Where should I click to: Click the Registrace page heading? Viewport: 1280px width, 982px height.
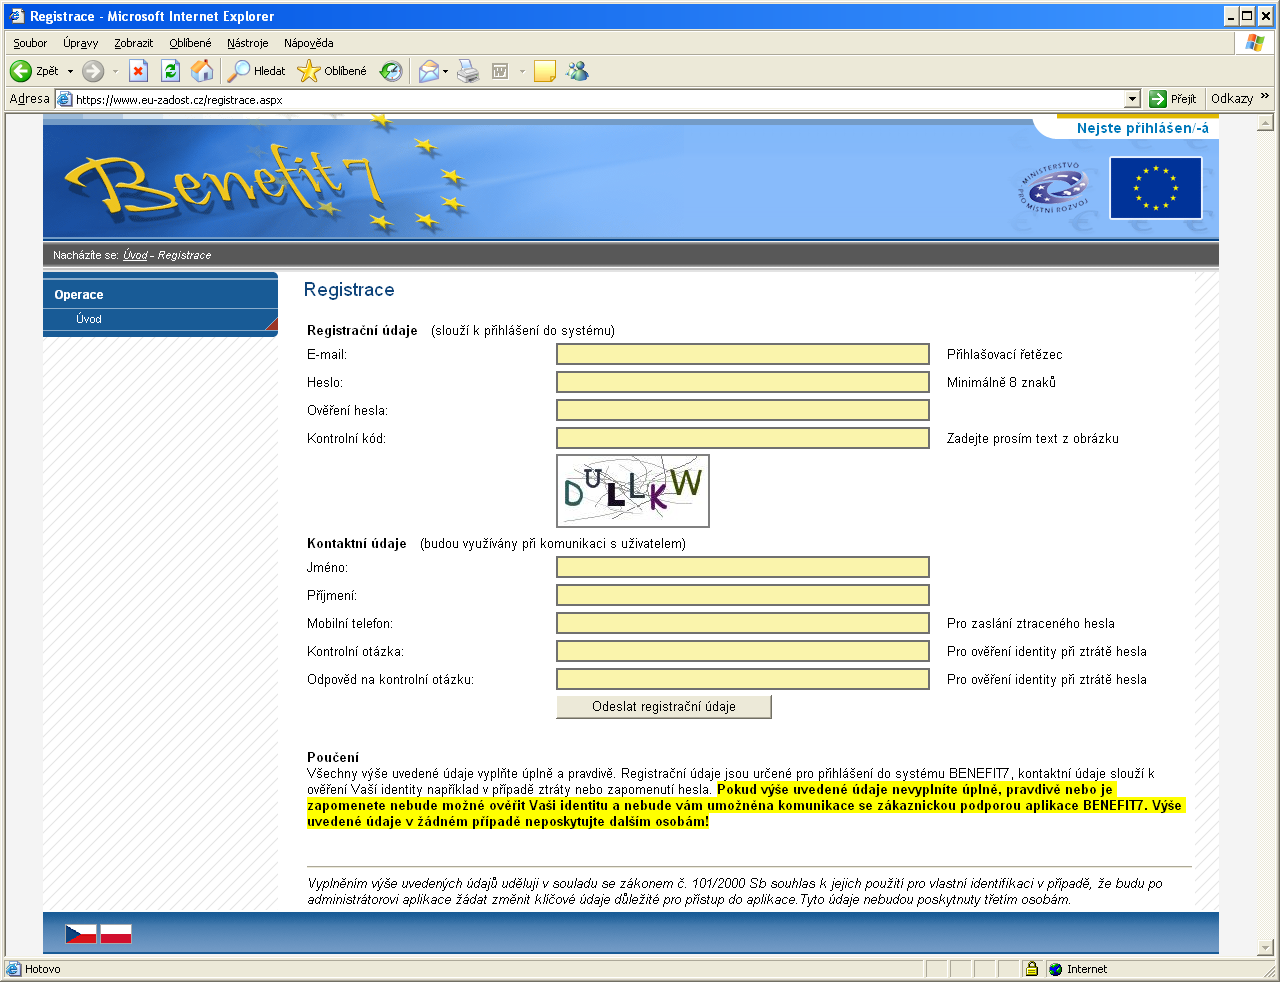pyautogui.click(x=349, y=290)
